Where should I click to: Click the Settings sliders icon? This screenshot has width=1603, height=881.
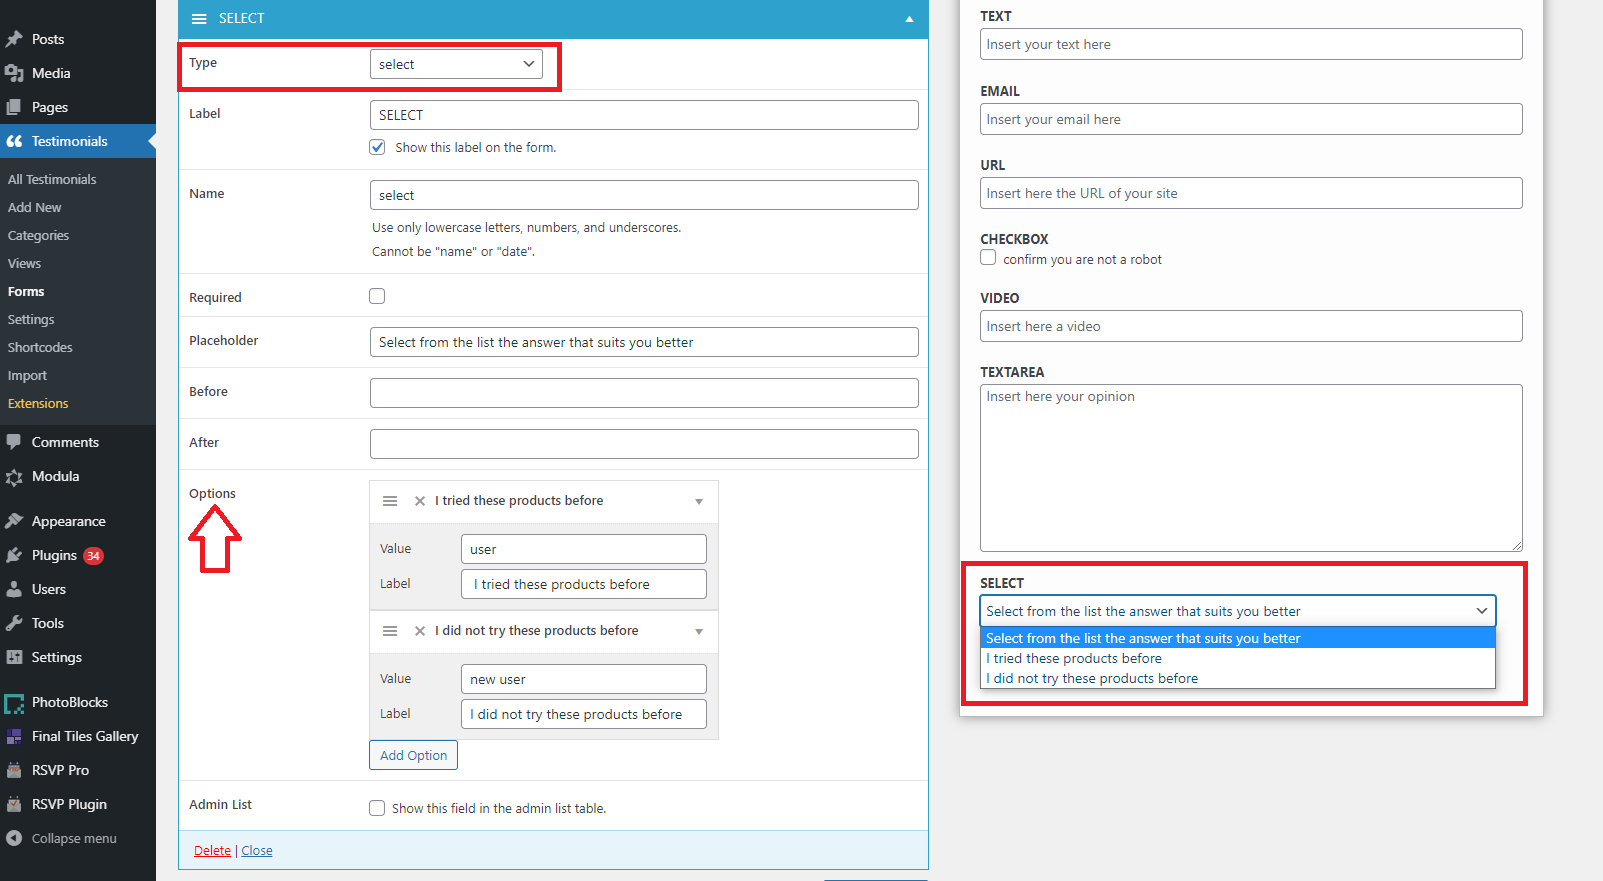coord(14,657)
